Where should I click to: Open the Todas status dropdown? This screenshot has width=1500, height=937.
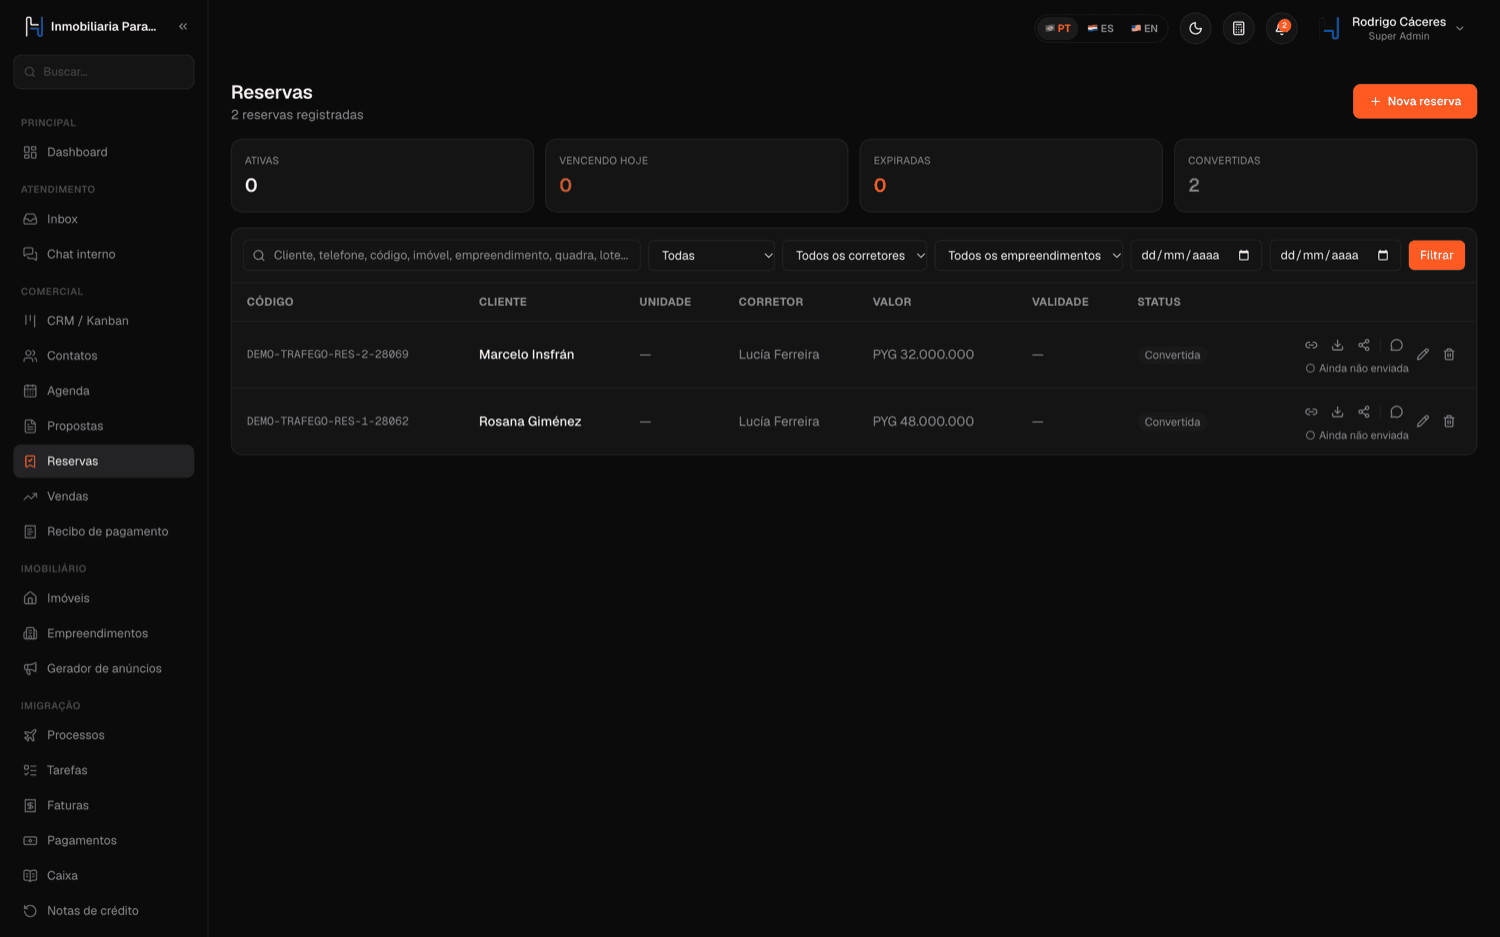coord(712,256)
